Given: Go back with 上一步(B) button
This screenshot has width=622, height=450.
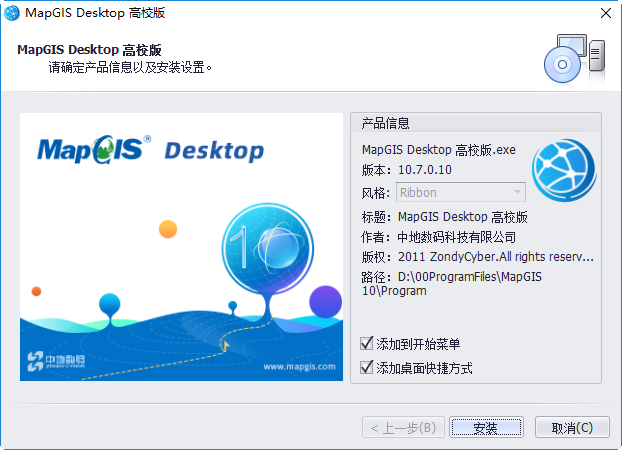Looking at the screenshot, I should pyautogui.click(x=402, y=428).
